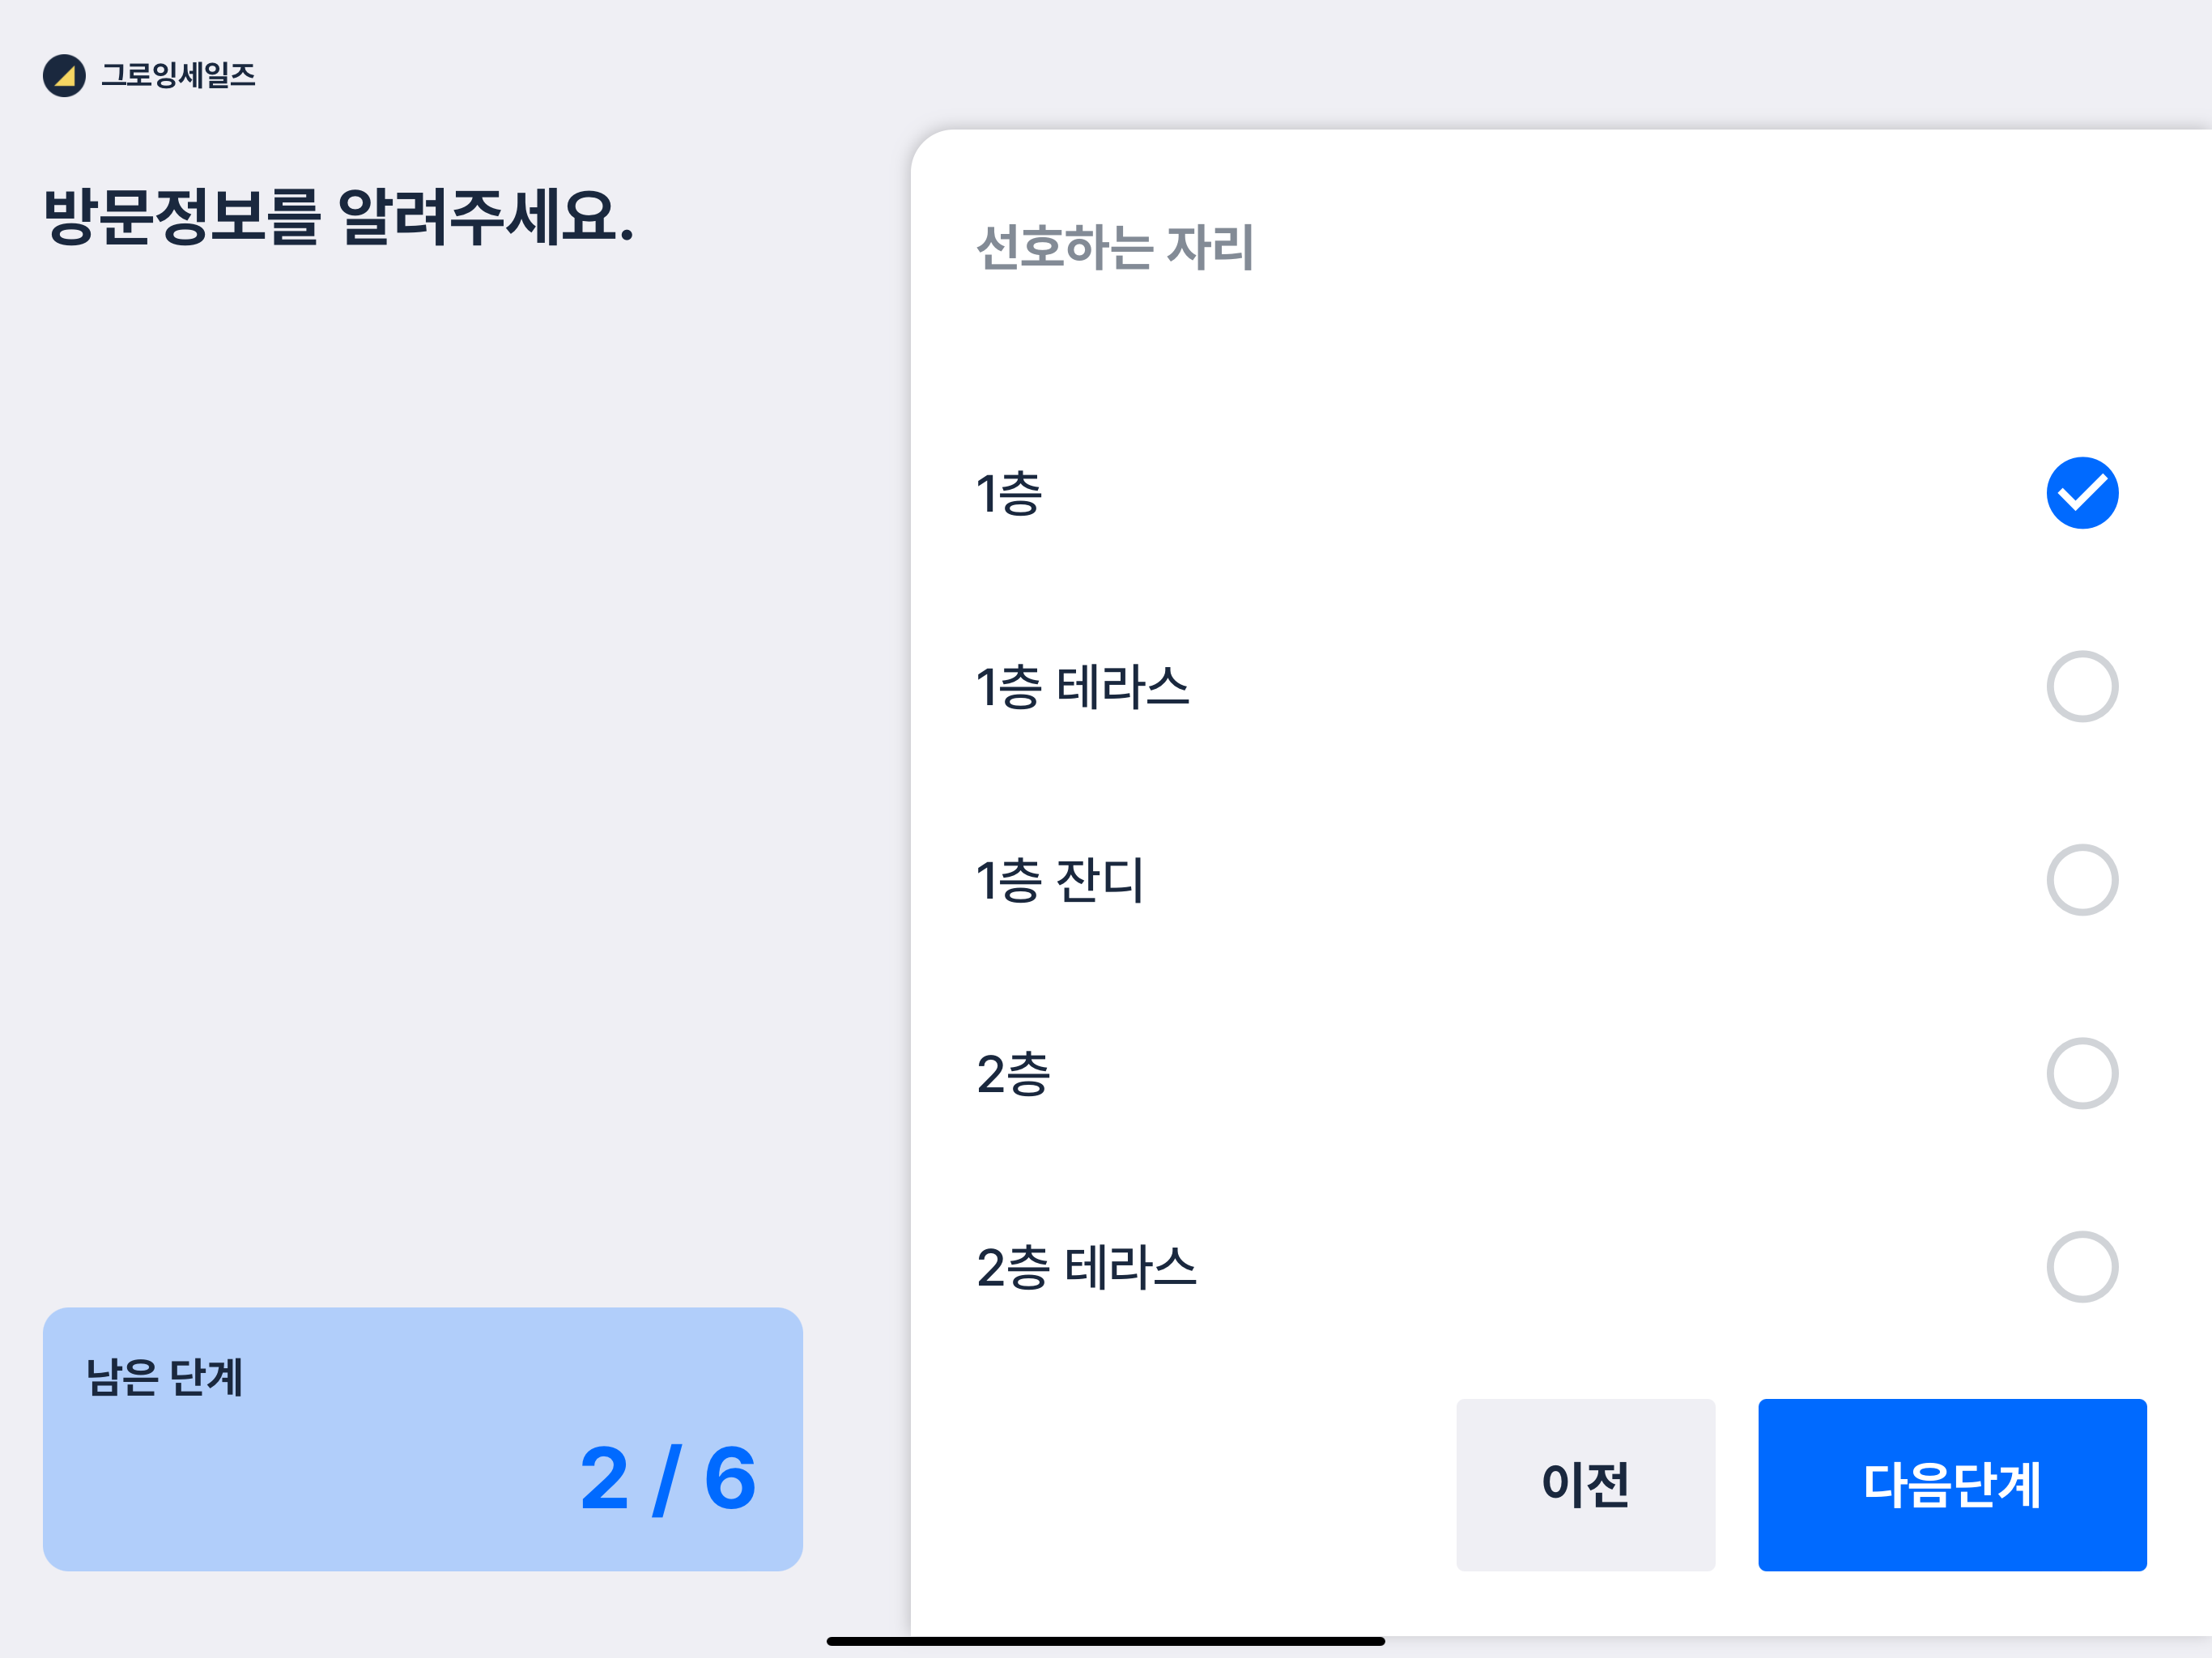This screenshot has width=2212, height=1658.
Task: Pick the 1층 잔디 text label
Action: point(1060,881)
